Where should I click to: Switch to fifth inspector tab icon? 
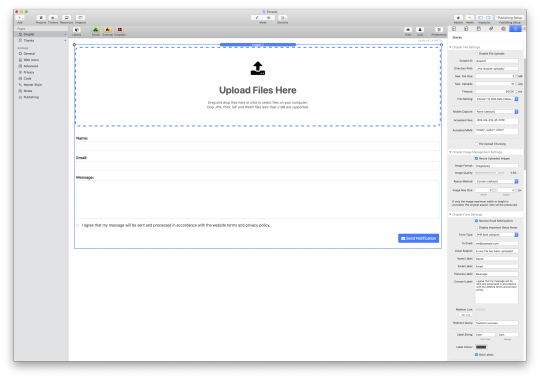coord(503,29)
